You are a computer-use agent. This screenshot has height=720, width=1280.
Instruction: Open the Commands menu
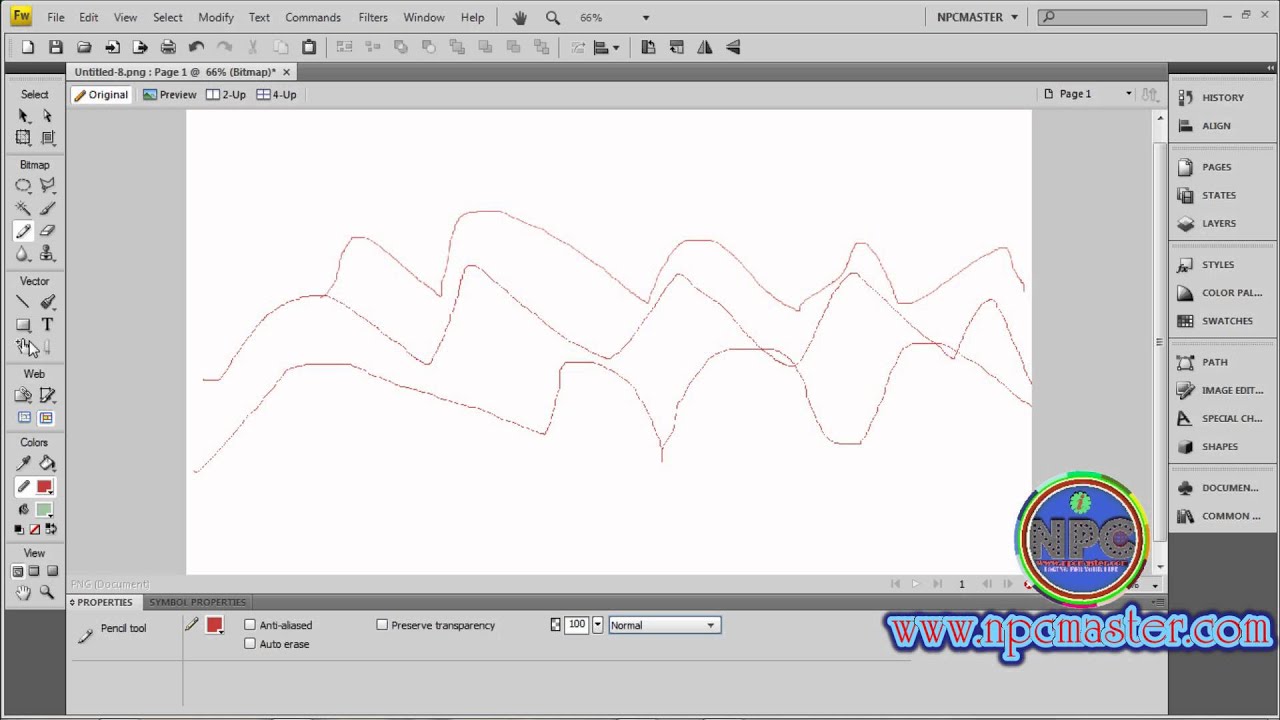coord(313,17)
